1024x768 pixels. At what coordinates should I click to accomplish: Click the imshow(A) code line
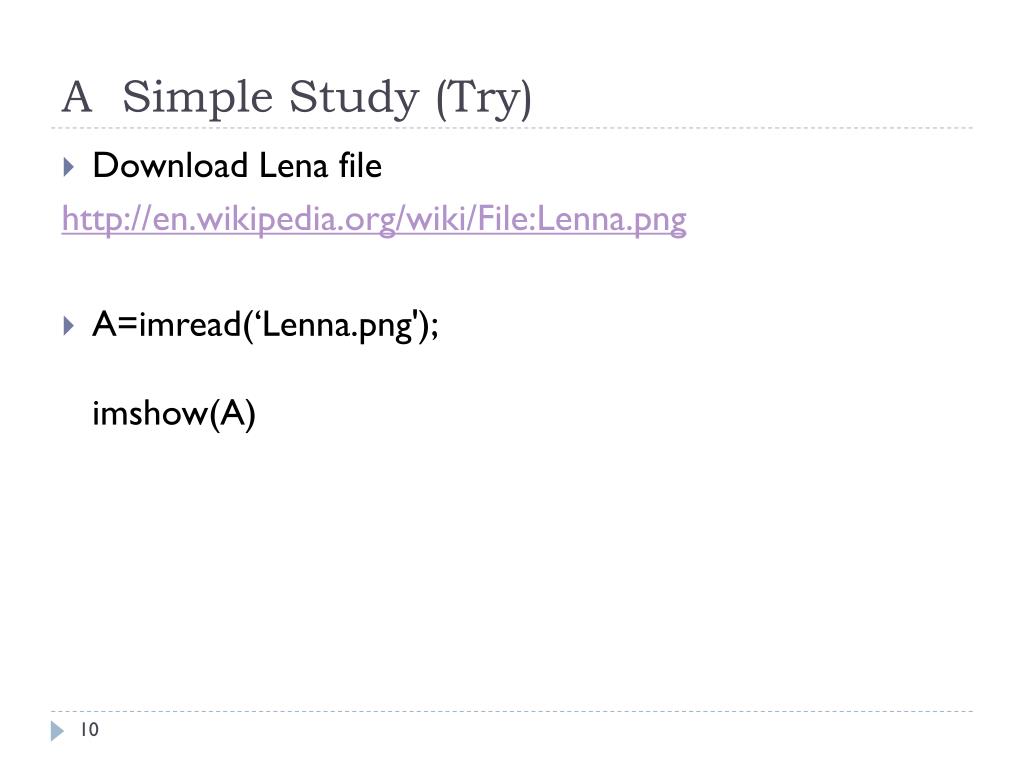point(174,413)
